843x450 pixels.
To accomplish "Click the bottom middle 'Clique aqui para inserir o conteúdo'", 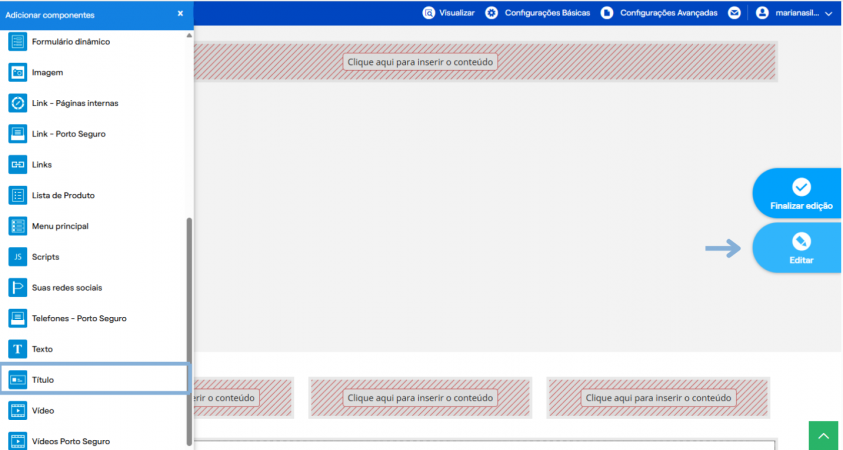I will [420, 398].
